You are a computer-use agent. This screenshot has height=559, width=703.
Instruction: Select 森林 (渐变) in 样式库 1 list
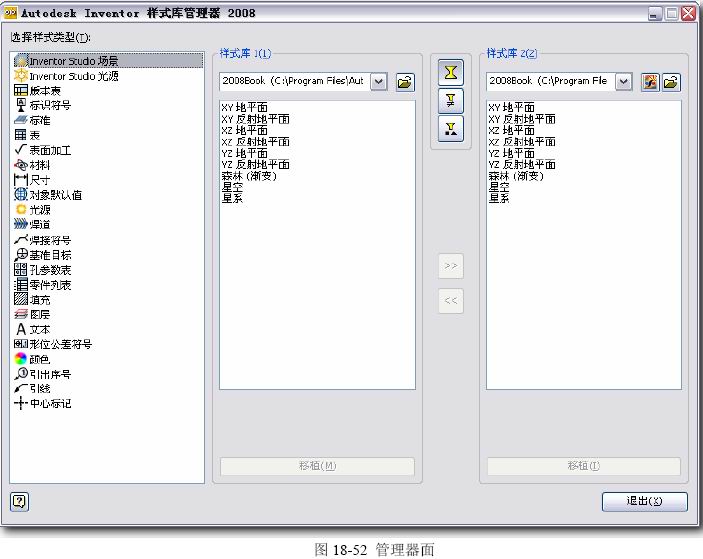pos(249,176)
